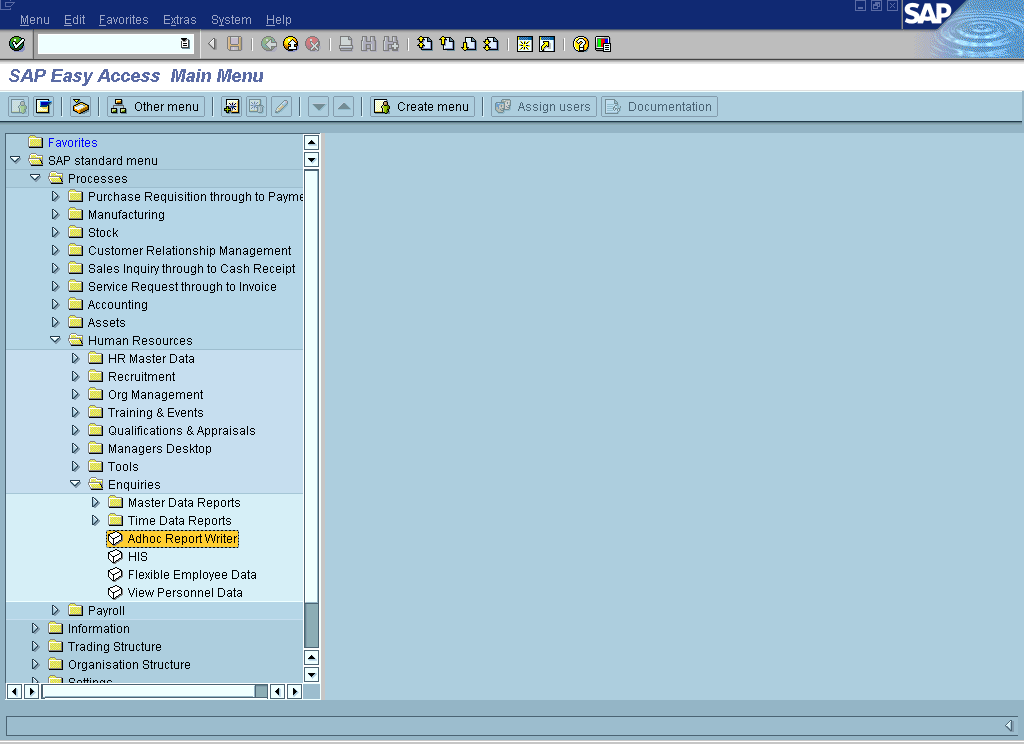
Task: Click the Change Favorites pencil icon
Action: tap(281, 106)
